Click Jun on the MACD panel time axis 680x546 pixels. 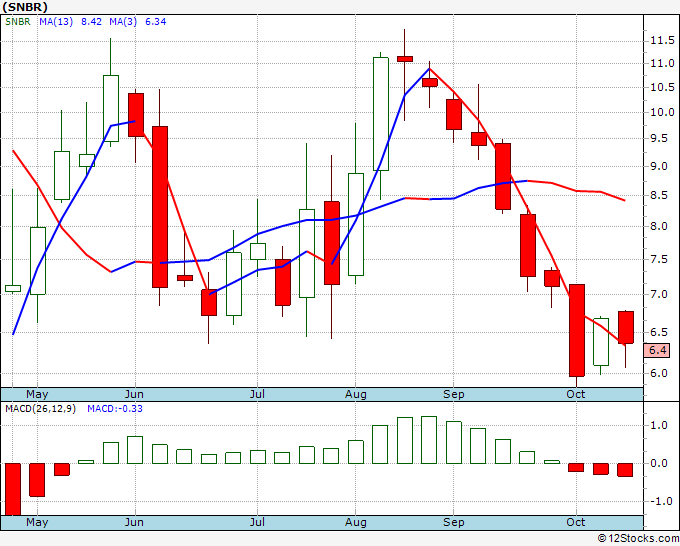[134, 522]
